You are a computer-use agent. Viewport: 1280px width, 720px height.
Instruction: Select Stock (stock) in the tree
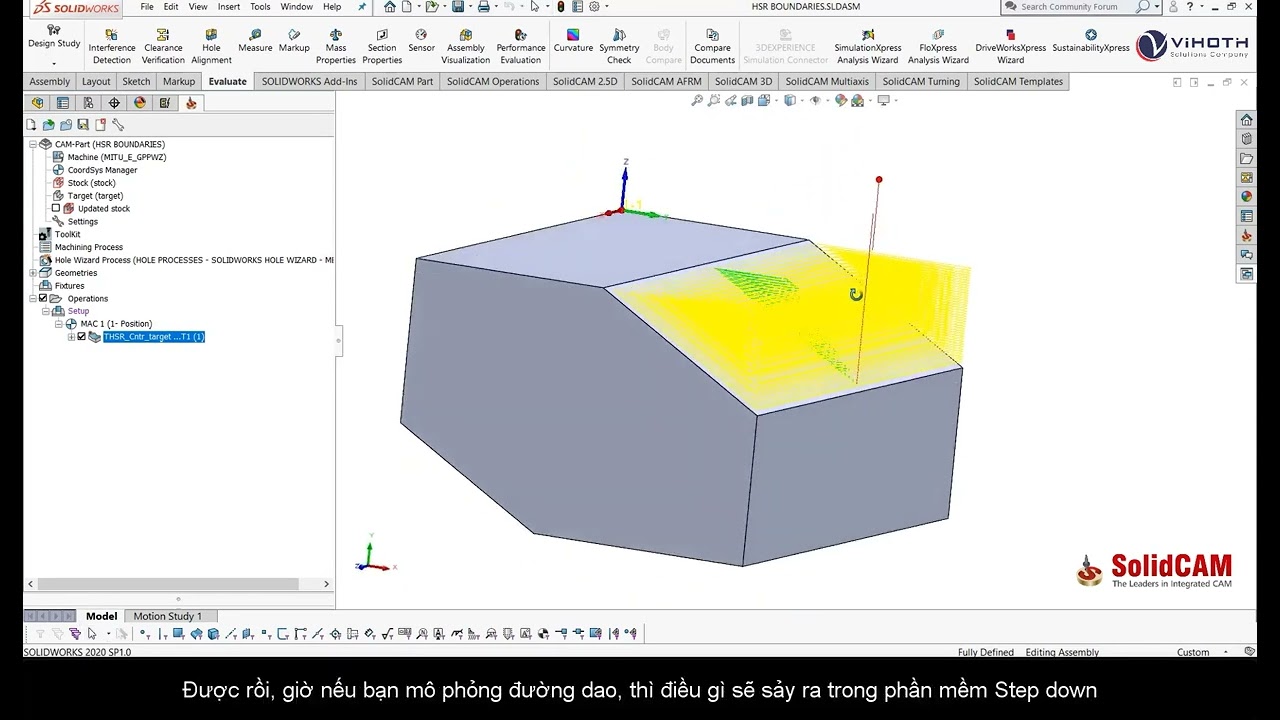[x=84, y=183]
